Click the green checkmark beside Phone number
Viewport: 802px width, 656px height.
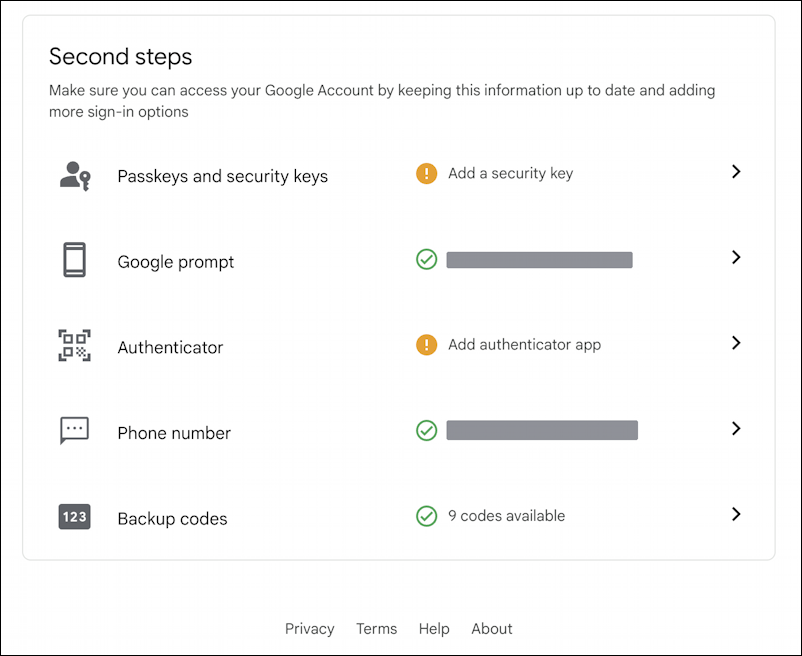(x=427, y=430)
